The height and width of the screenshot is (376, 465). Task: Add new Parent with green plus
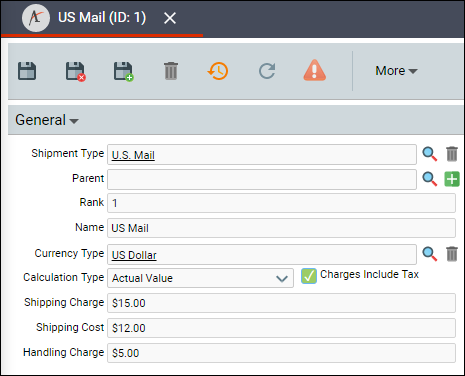(x=452, y=179)
